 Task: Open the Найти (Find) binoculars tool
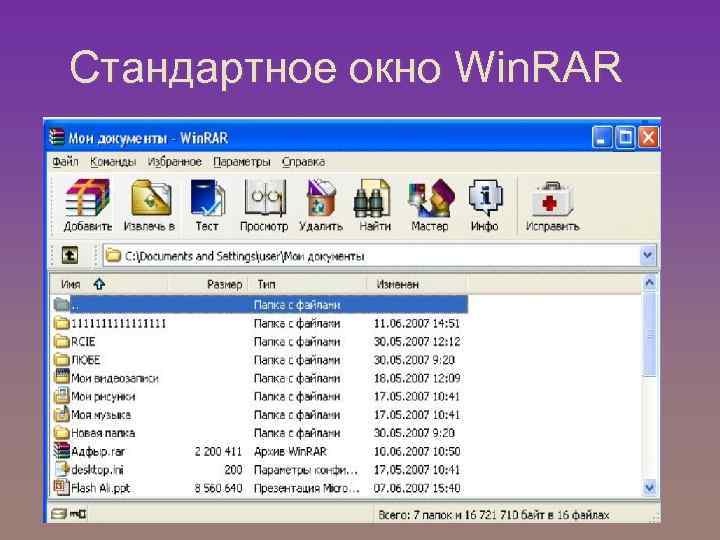click(372, 198)
